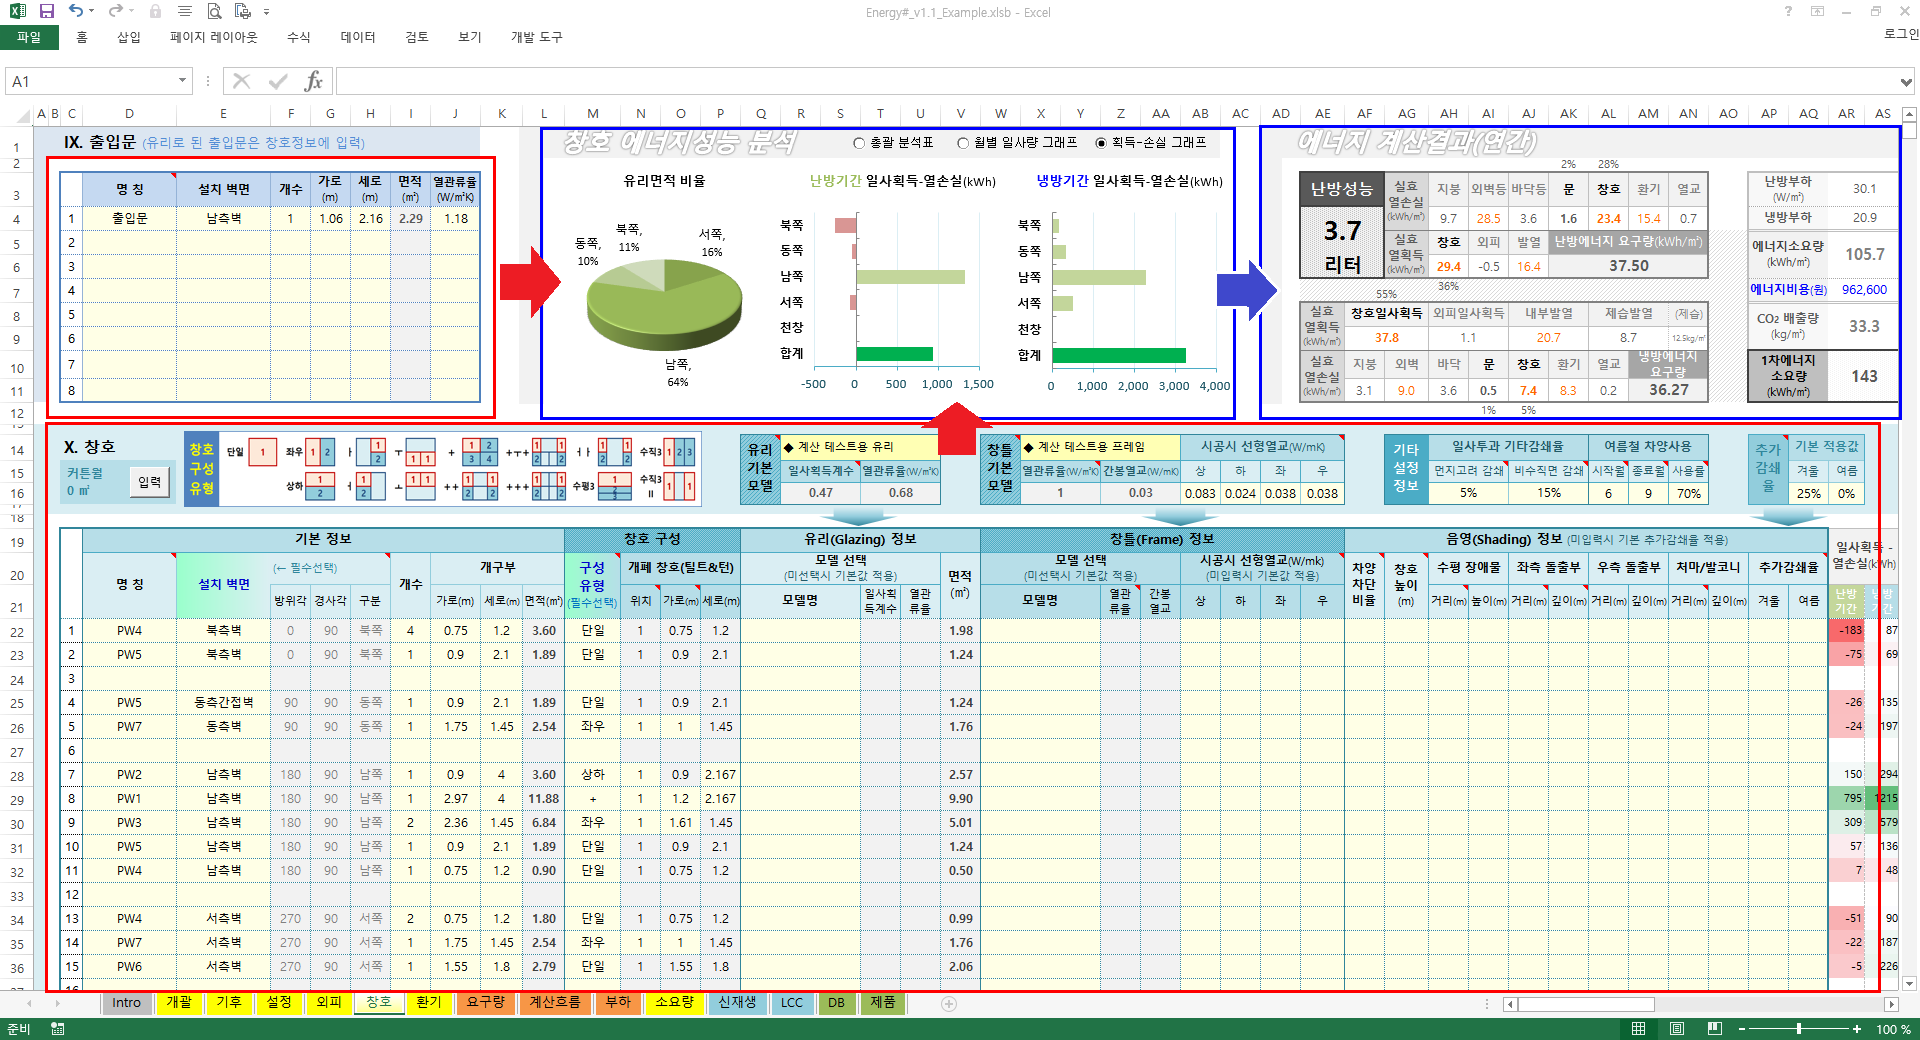Viewport: 1920px width, 1040px height.
Task: Click the Insert Function fx icon
Action: tap(313, 81)
